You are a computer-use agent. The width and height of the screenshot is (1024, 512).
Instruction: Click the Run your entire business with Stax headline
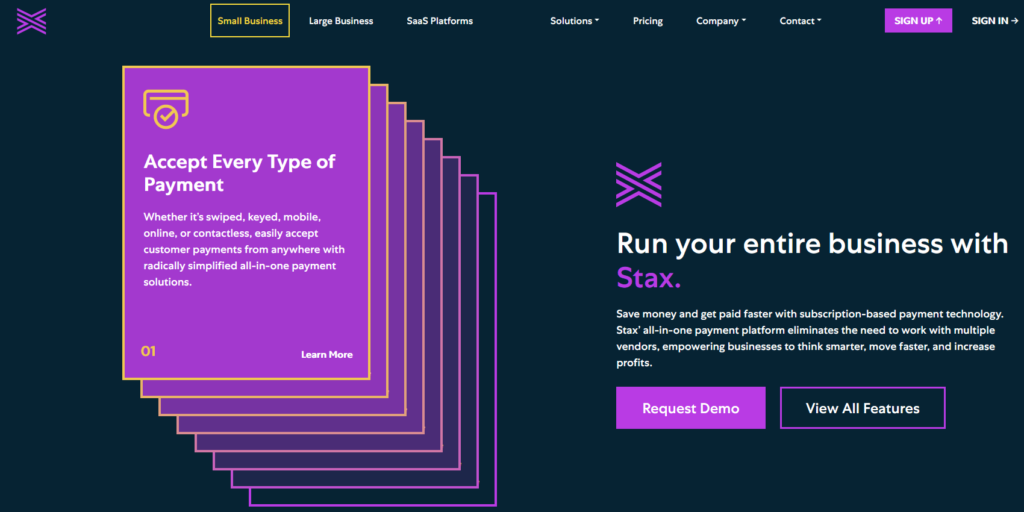click(x=812, y=260)
